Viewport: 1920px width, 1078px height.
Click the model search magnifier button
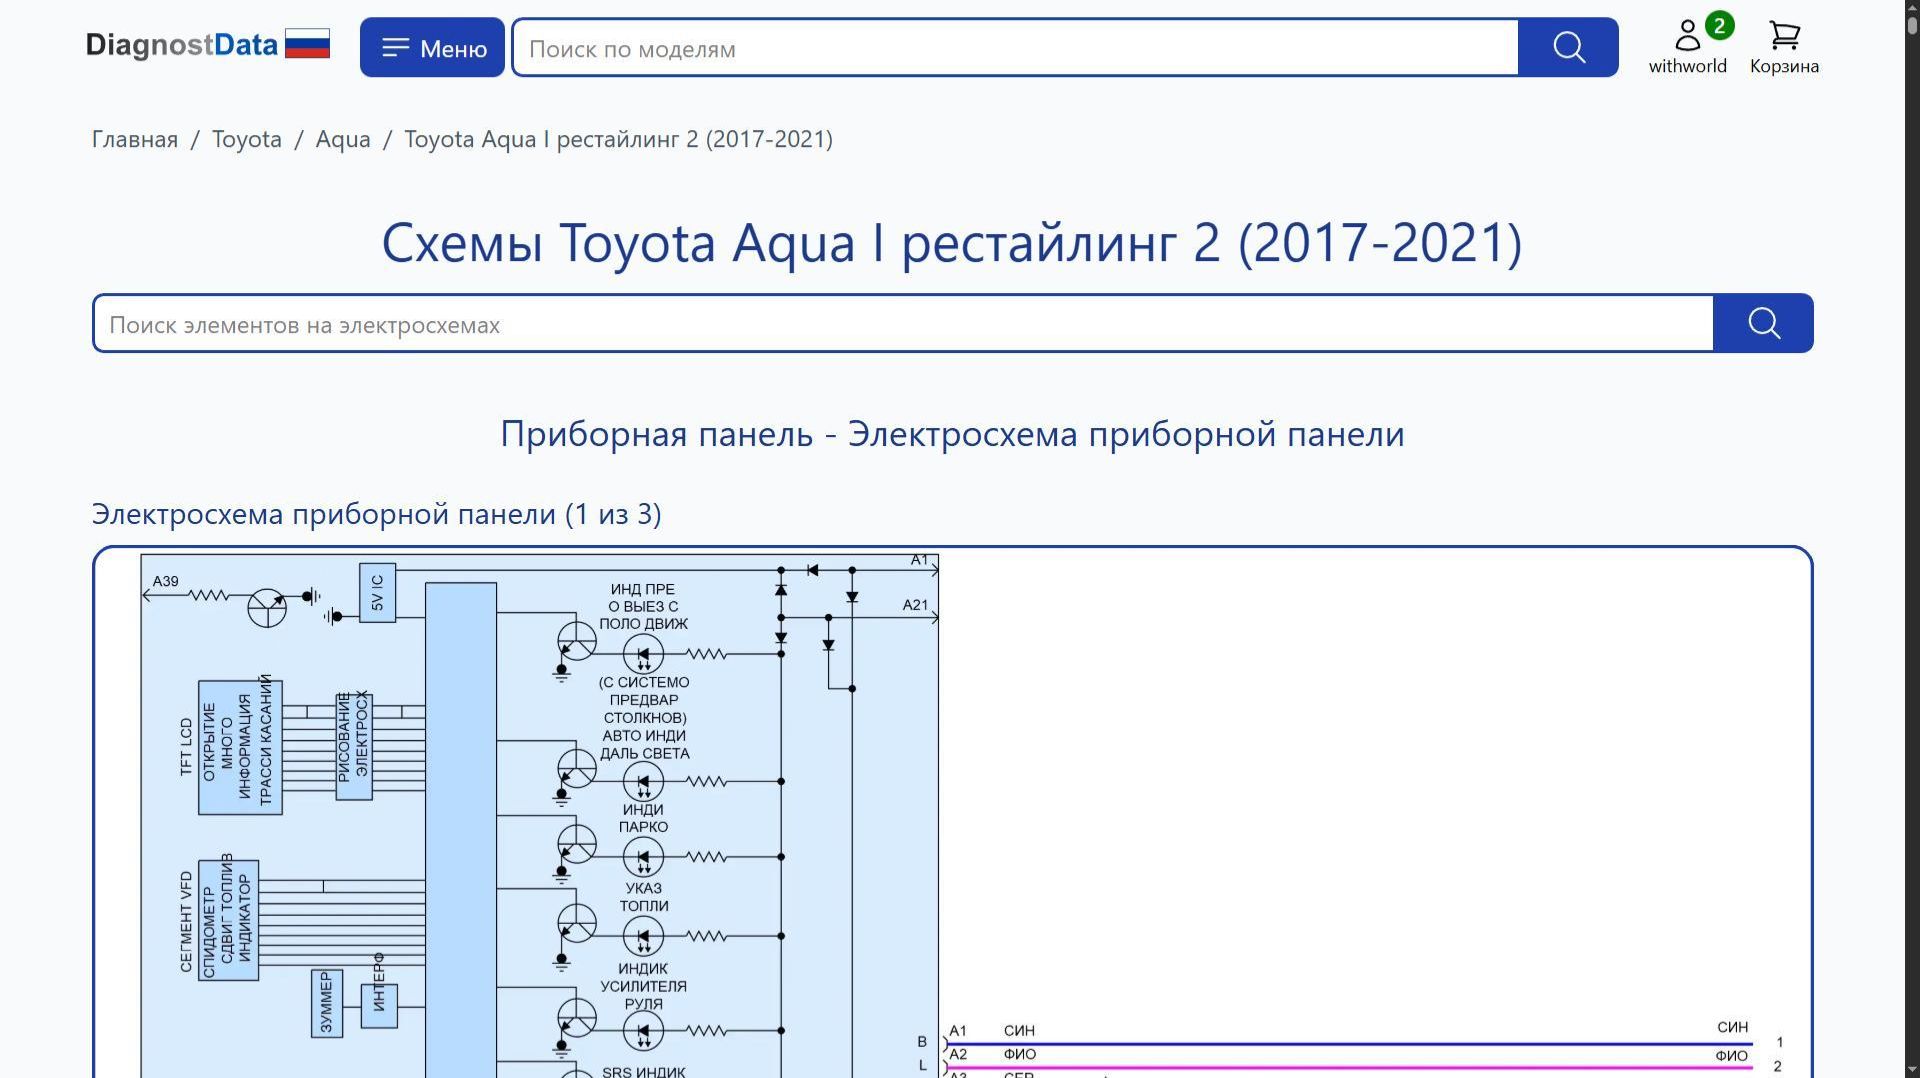pos(1568,47)
